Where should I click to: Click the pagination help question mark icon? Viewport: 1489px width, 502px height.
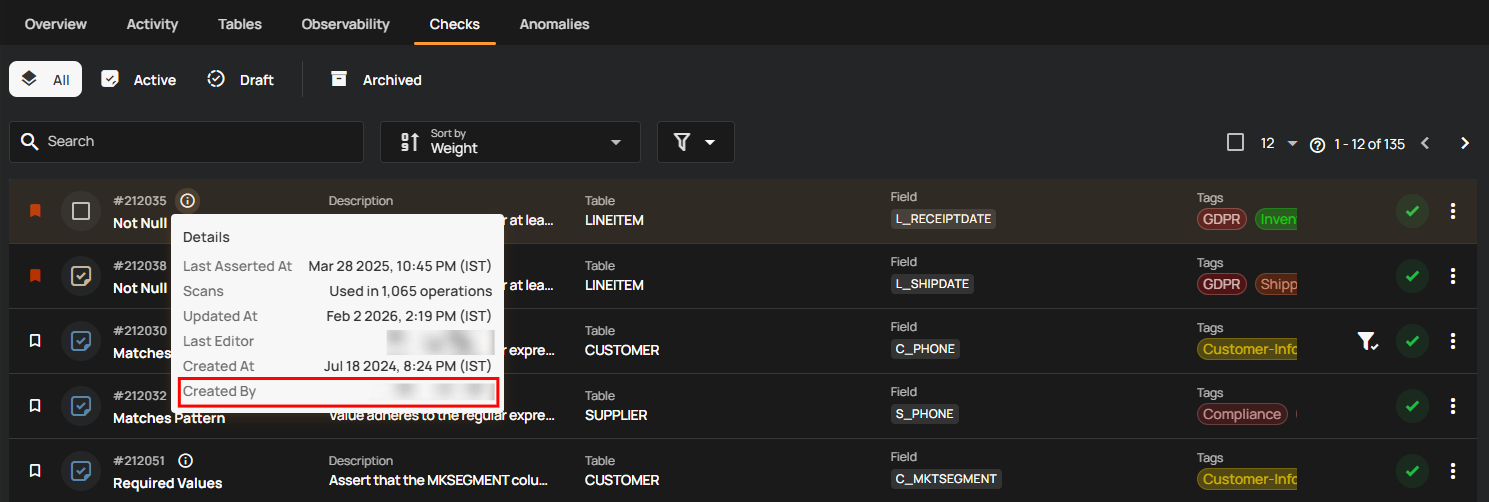pyautogui.click(x=1317, y=145)
